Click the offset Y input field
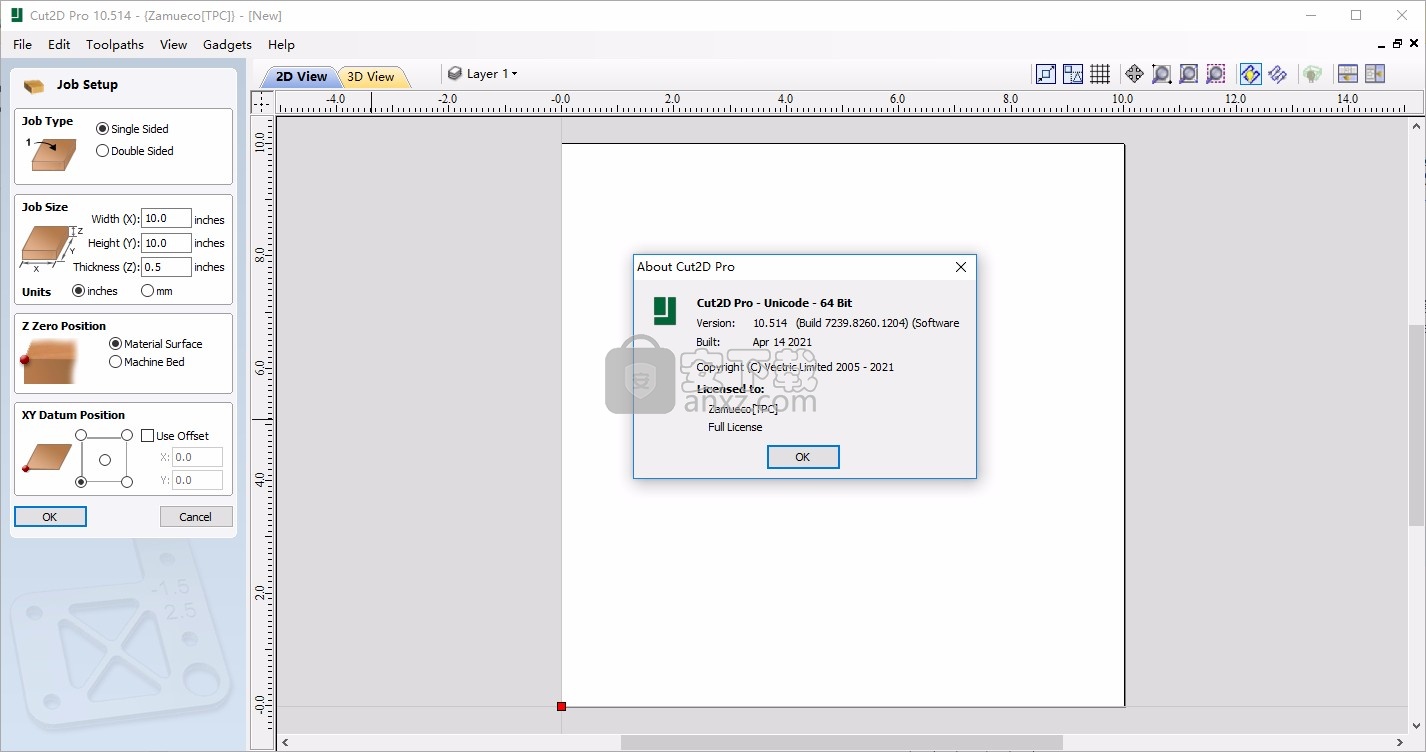Screen dimensions: 1426x752 197,480
